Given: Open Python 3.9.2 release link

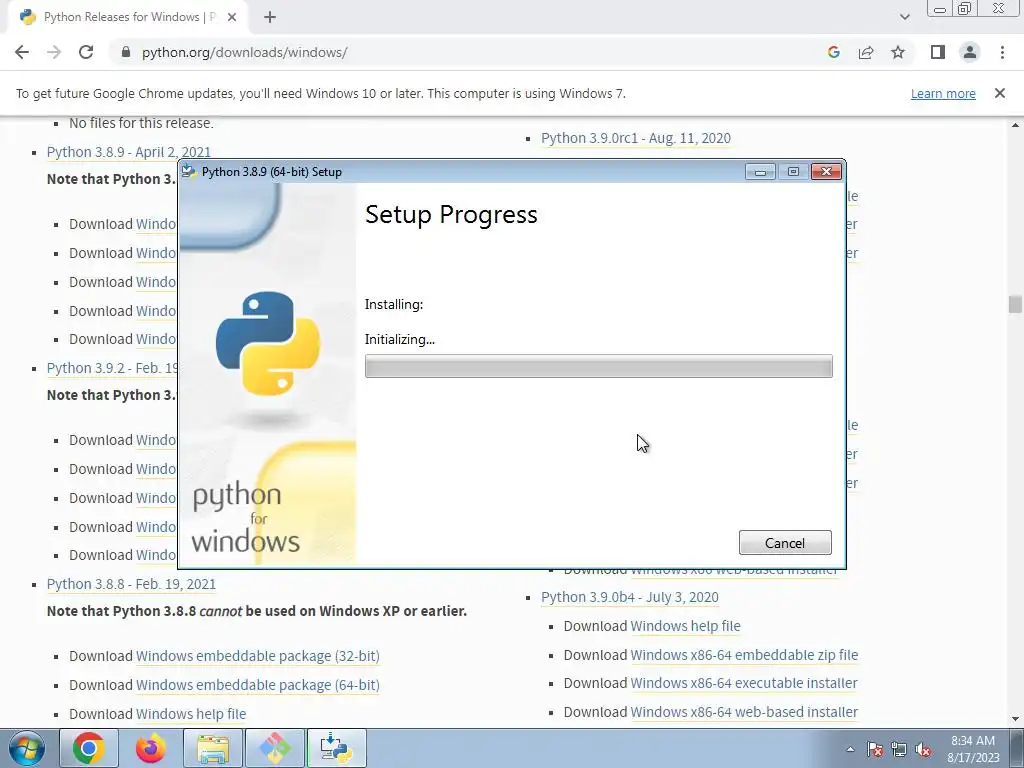Looking at the screenshot, I should 112,368.
